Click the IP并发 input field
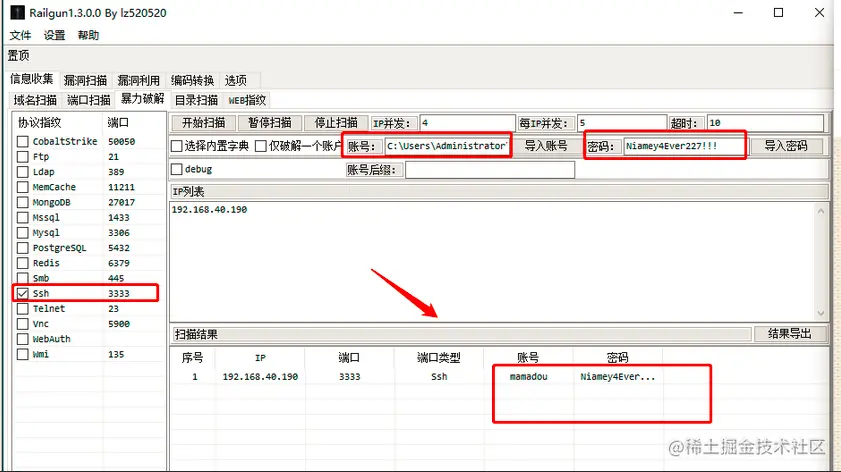841x472 pixels. (x=467, y=123)
